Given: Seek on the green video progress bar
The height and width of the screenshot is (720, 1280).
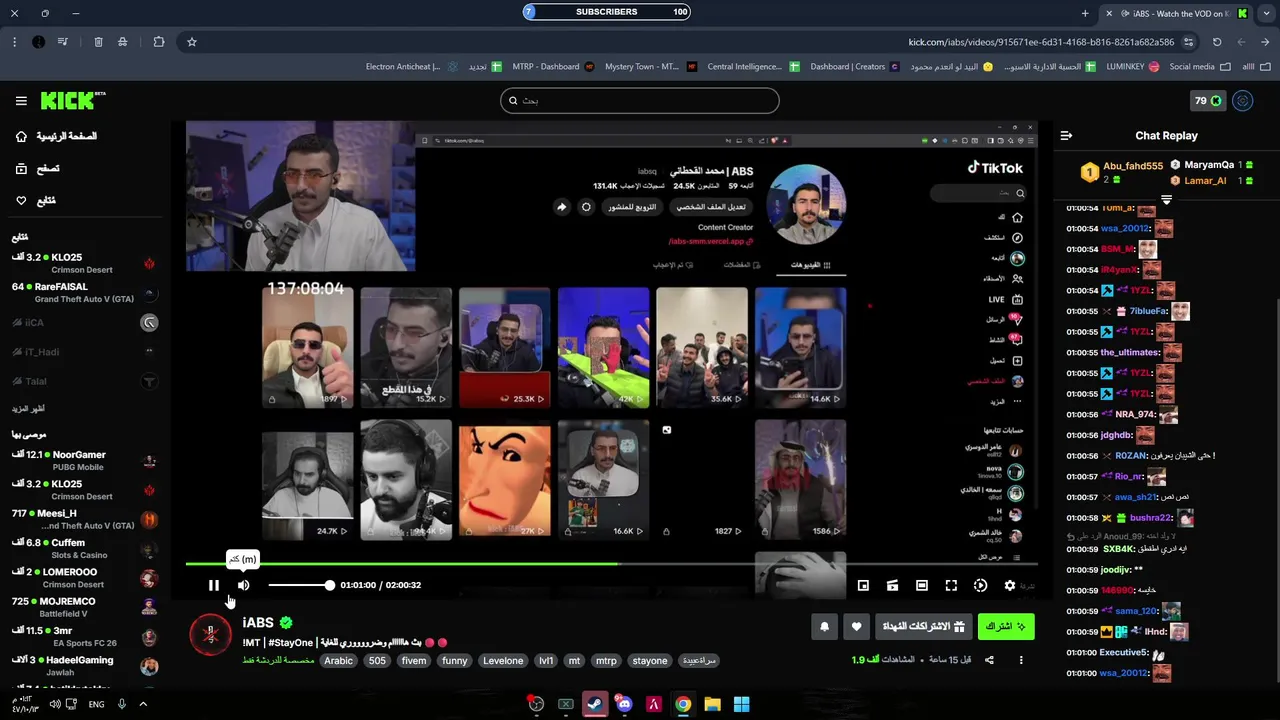Looking at the screenshot, I should (x=611, y=564).
